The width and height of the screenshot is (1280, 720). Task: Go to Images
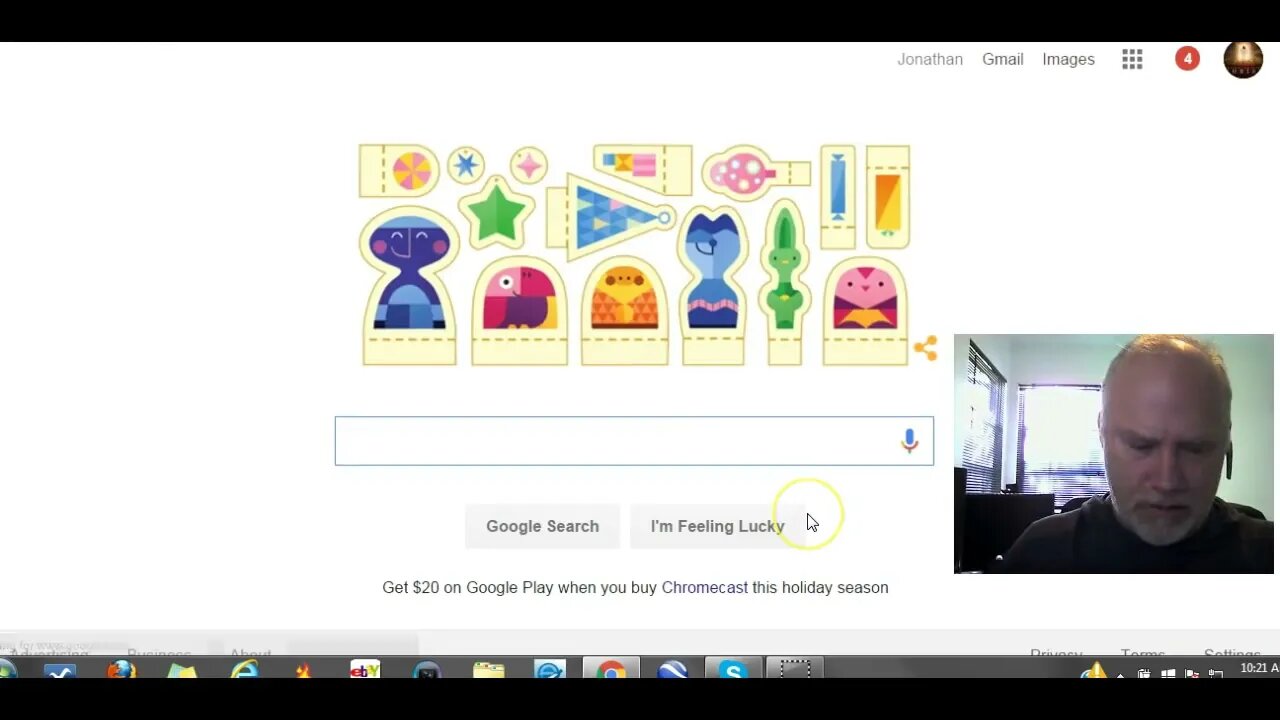(1068, 59)
